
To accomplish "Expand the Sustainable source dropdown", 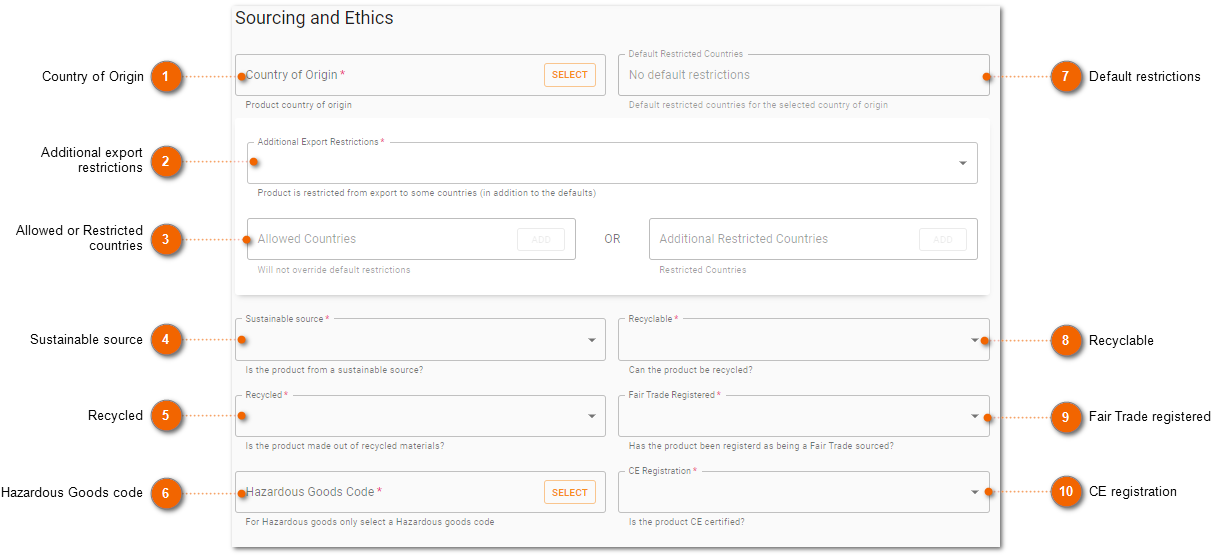I will 420,340.
